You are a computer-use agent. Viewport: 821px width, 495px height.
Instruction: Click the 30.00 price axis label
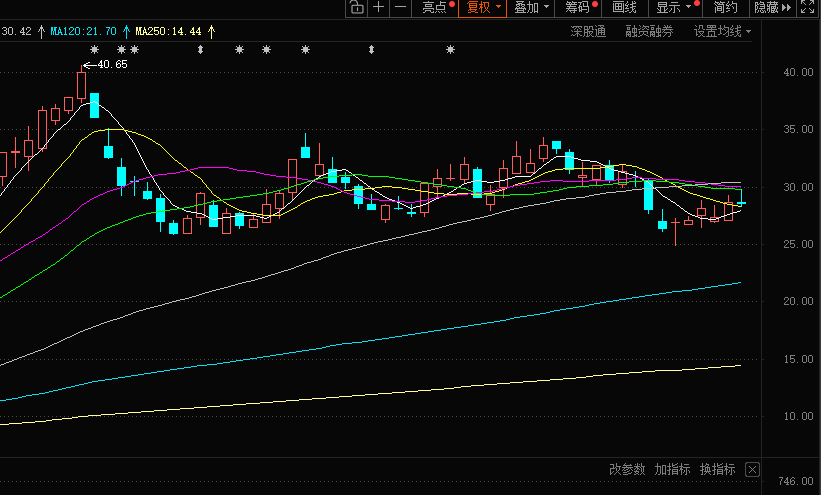[798, 187]
